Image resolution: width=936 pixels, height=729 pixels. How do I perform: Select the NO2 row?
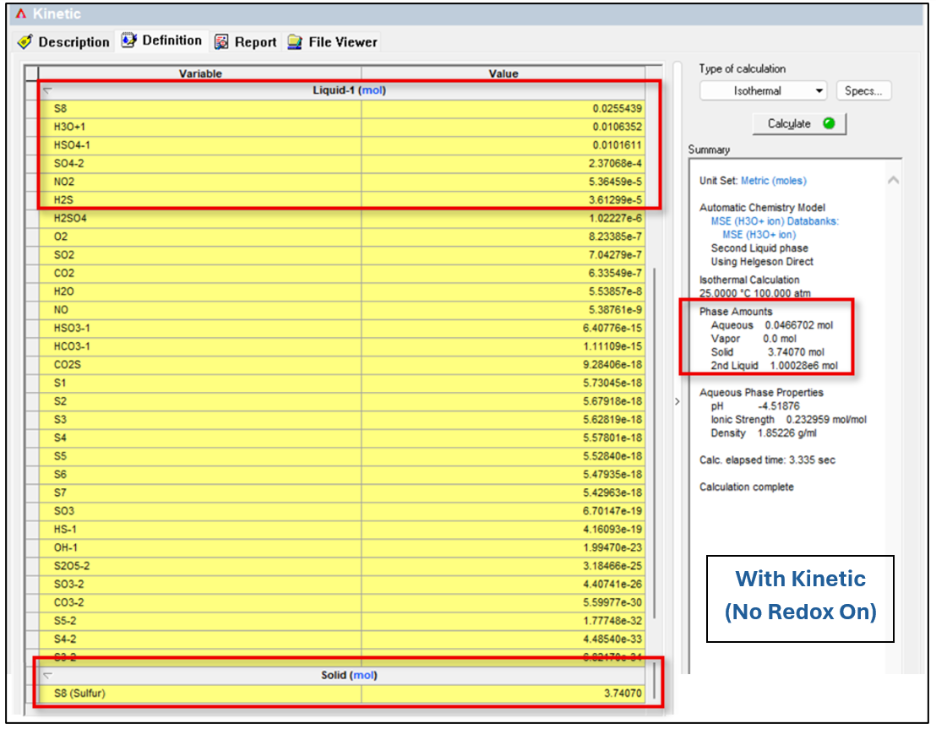341,182
